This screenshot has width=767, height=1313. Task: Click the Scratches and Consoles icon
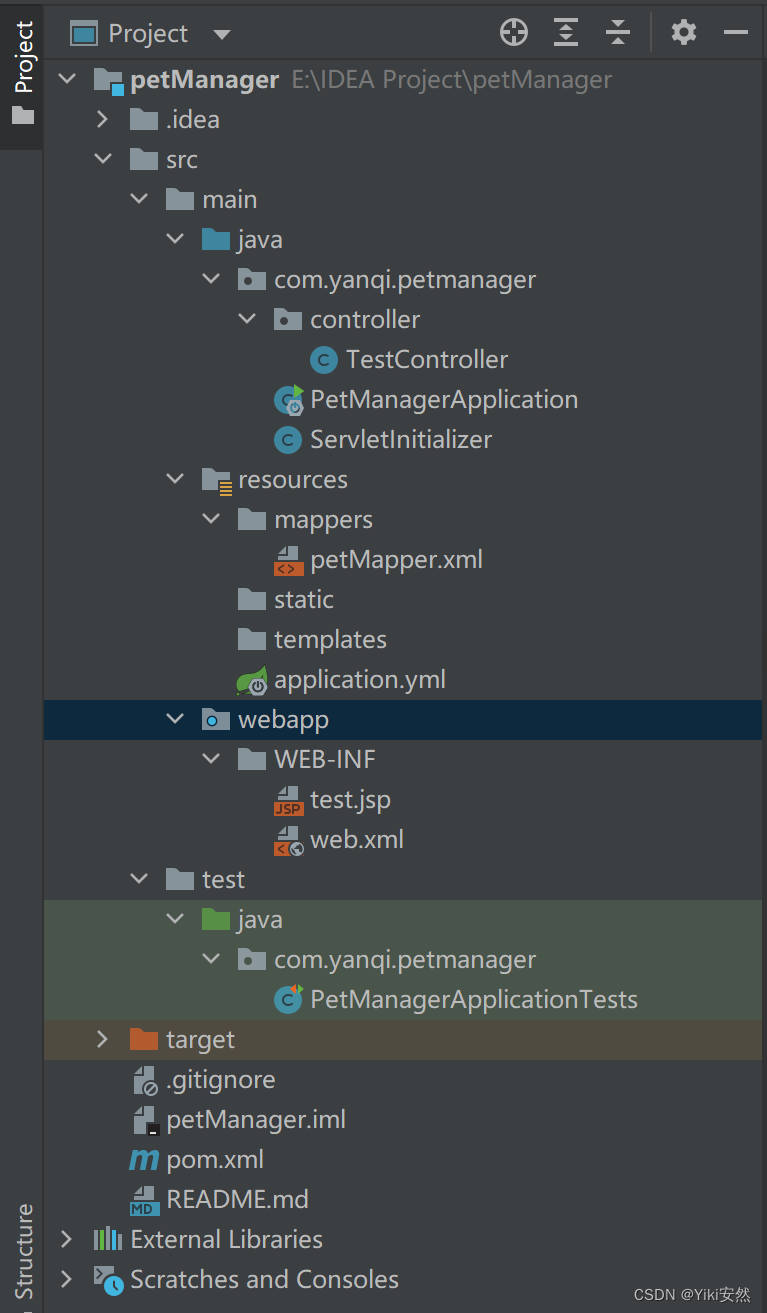[x=108, y=1280]
